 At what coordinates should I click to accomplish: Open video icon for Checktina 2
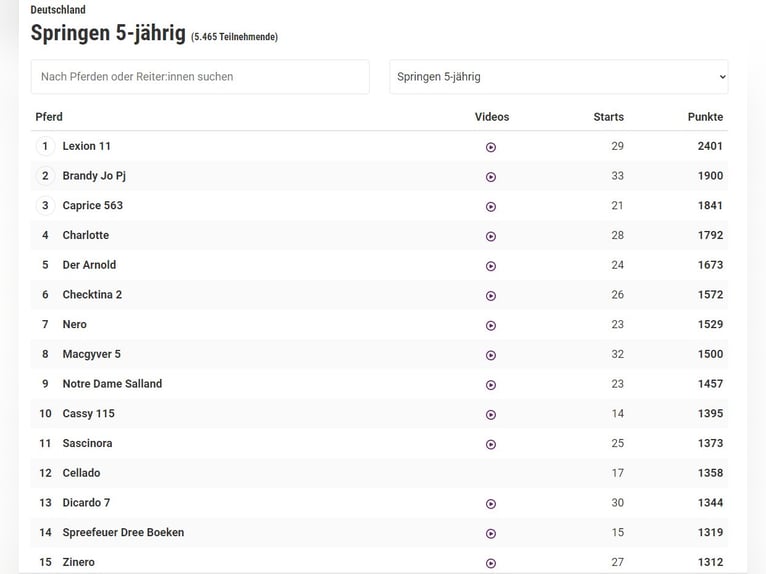[490, 296]
